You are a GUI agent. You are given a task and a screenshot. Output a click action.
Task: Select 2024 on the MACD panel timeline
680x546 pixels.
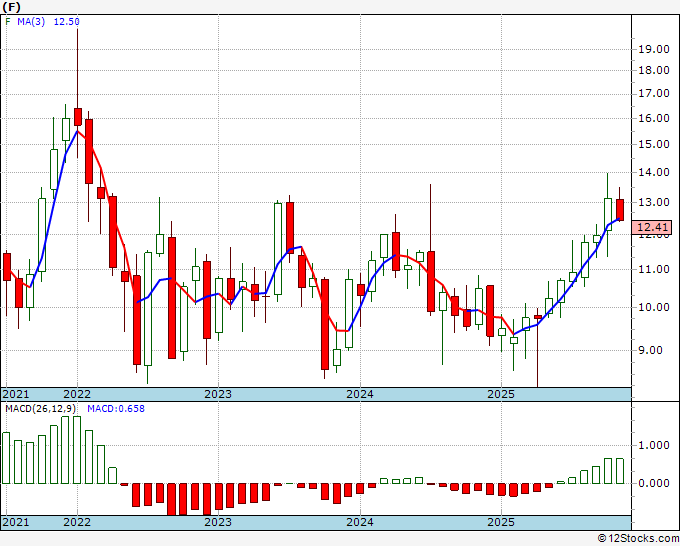[x=360, y=522]
